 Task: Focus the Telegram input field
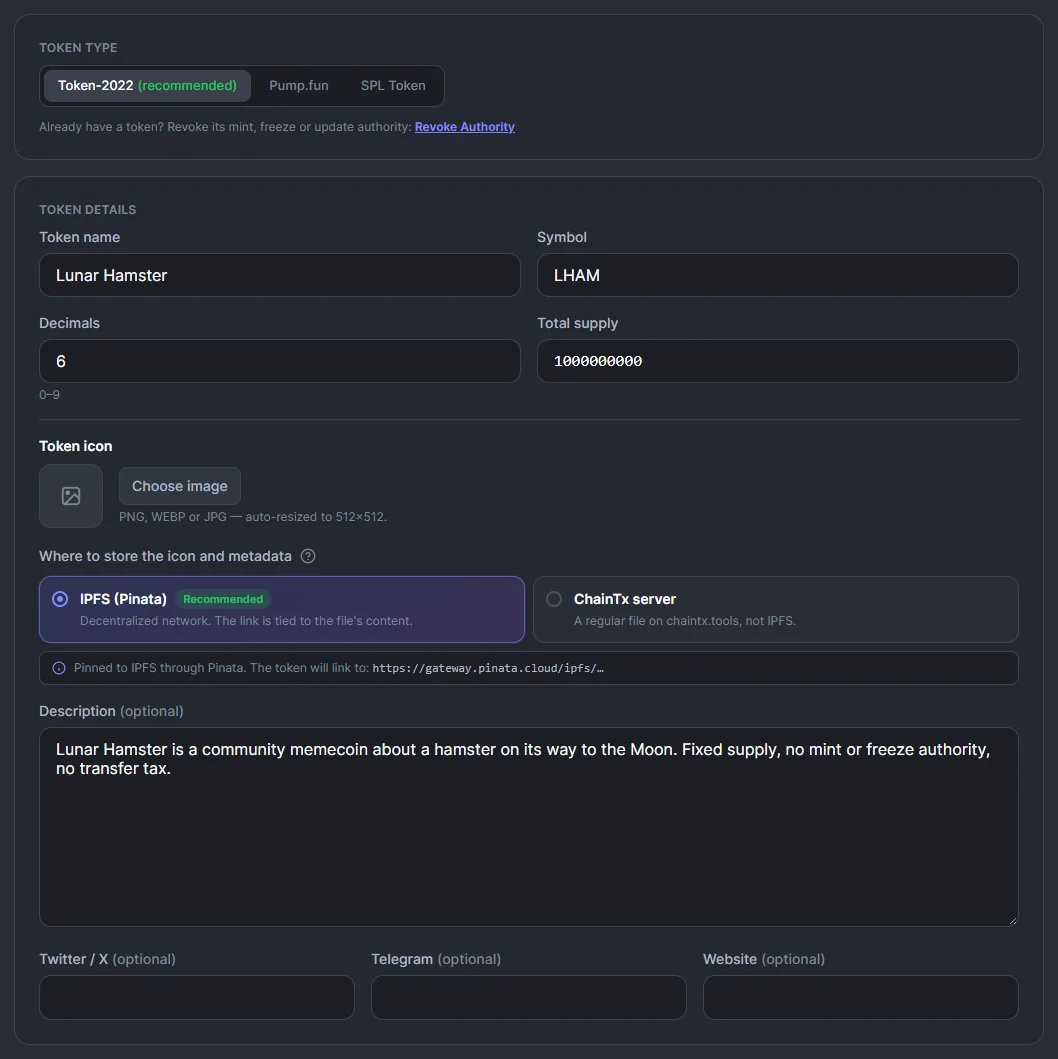point(529,997)
